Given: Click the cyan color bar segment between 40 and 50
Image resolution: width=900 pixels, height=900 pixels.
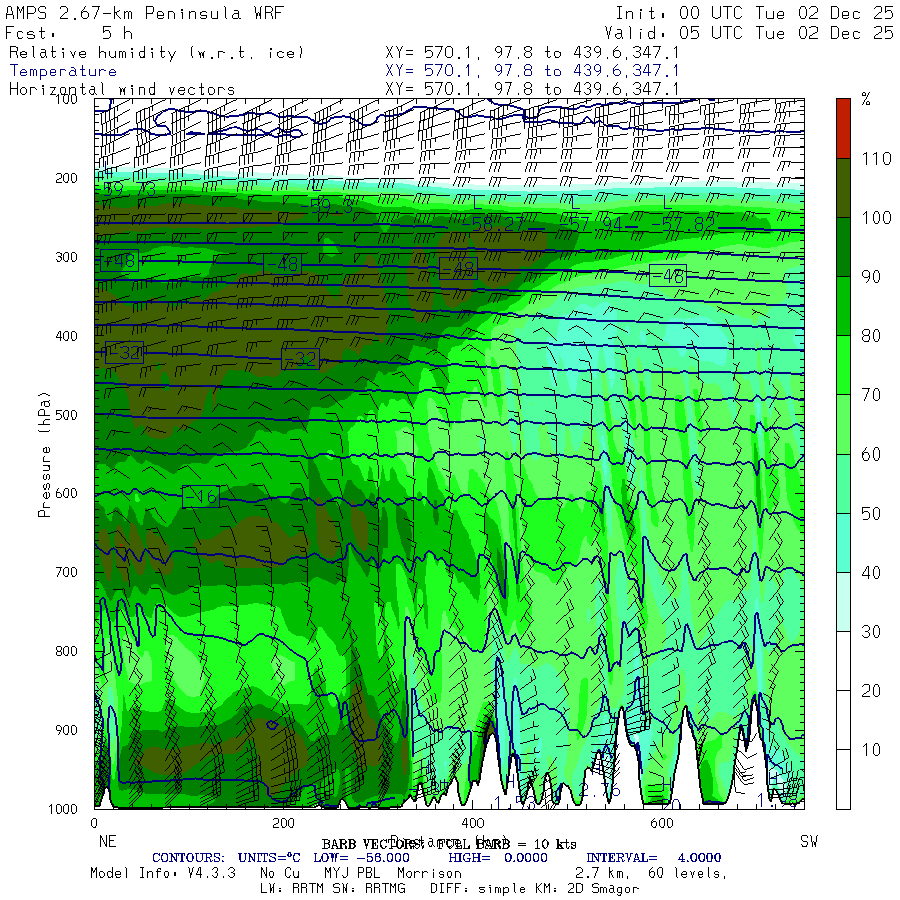Looking at the screenshot, I should tap(843, 542).
